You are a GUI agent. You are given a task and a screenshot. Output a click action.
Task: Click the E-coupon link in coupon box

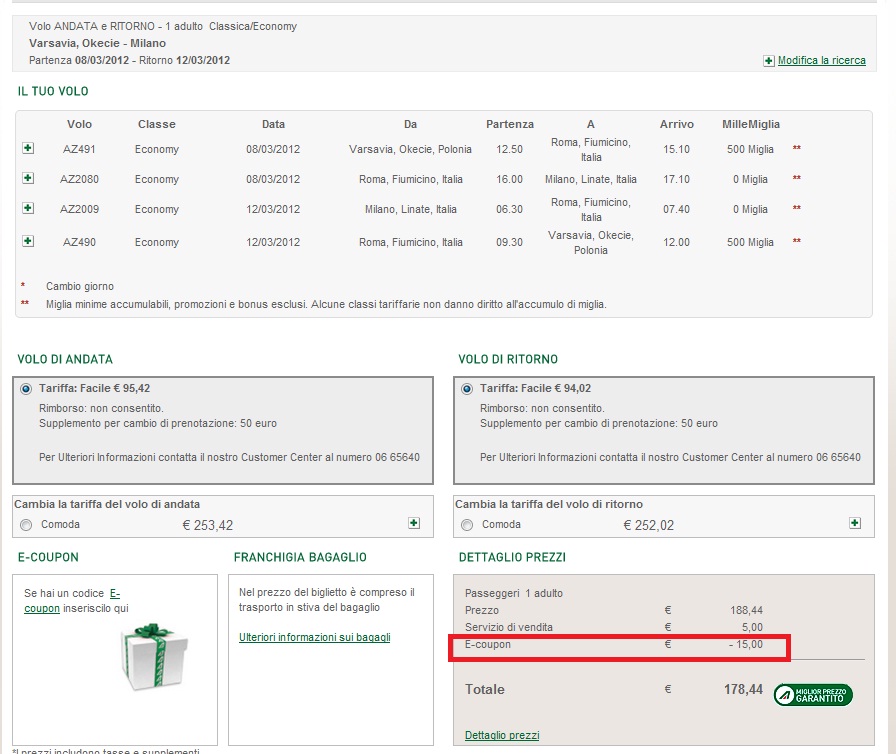(x=72, y=601)
